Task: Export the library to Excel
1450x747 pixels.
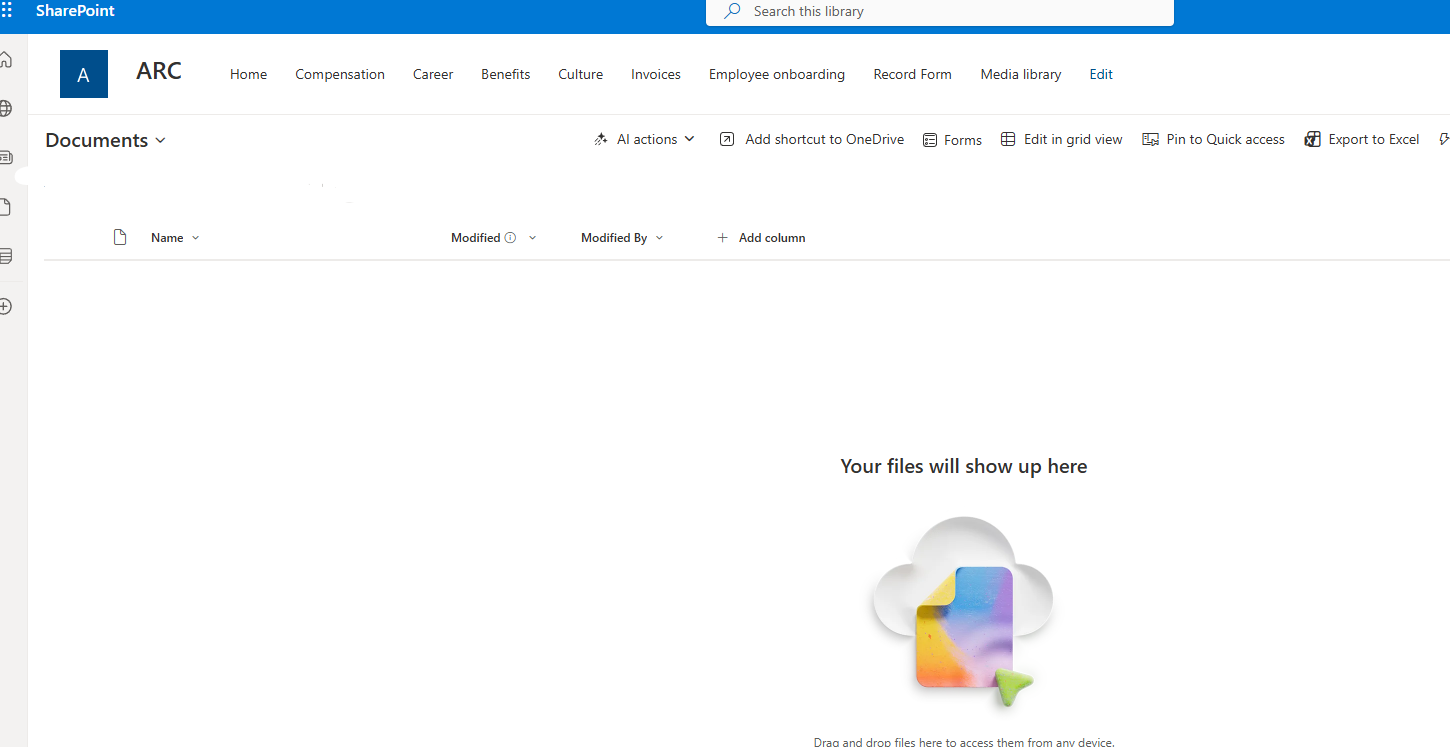Action: [1362, 140]
